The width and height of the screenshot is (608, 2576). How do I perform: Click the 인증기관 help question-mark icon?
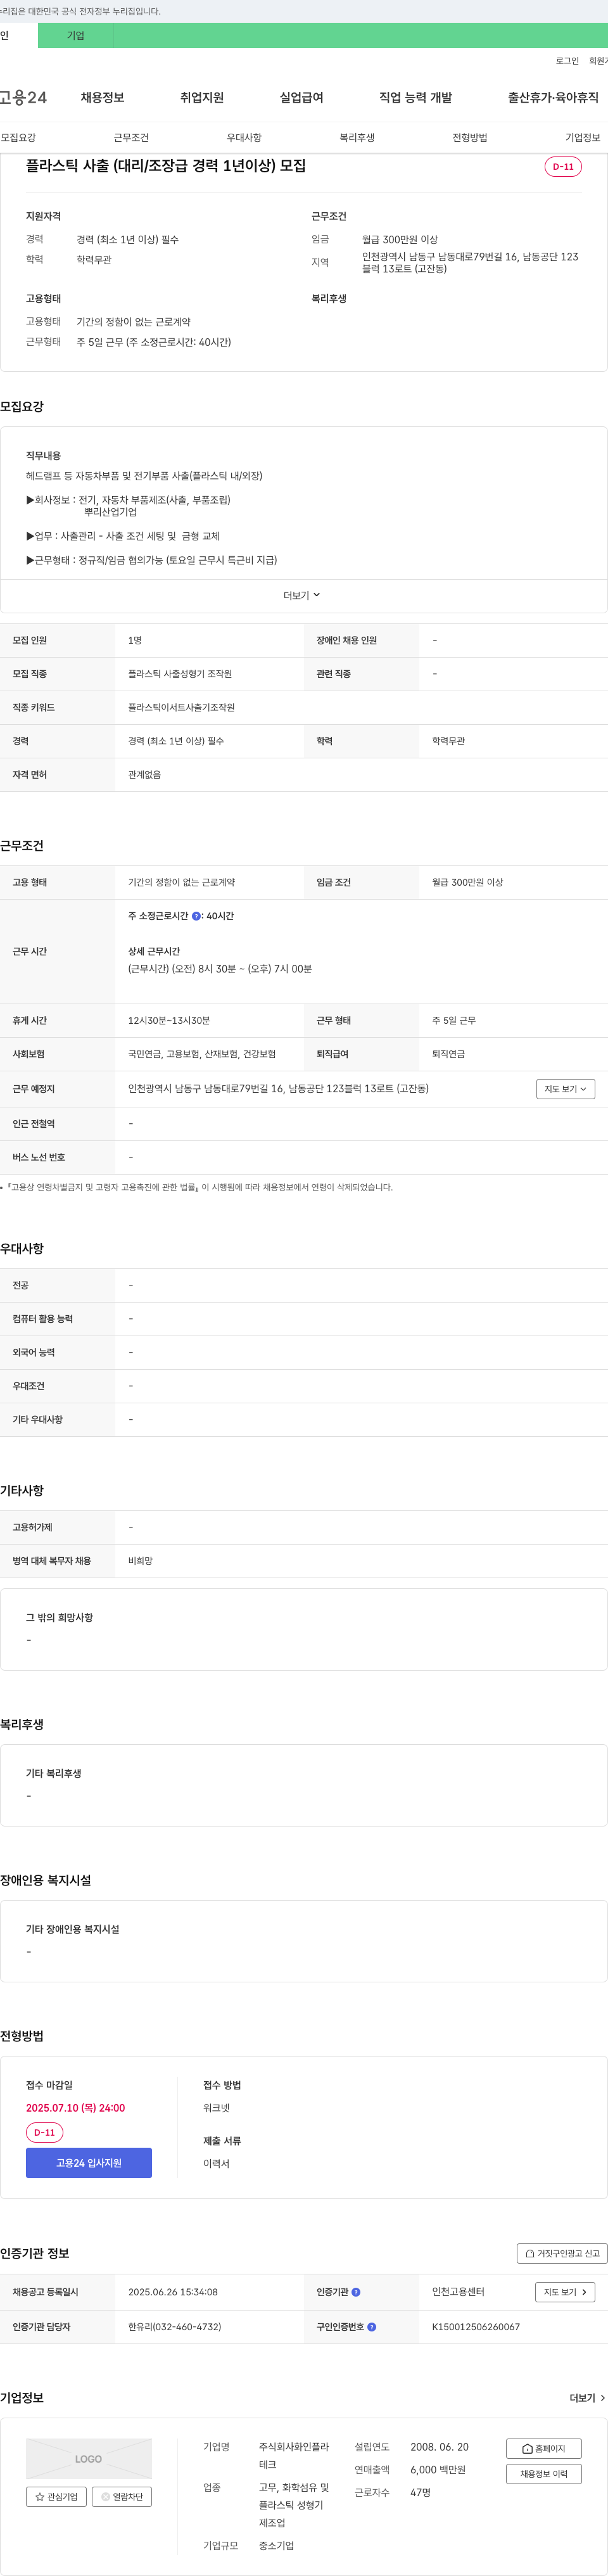coord(356,2292)
